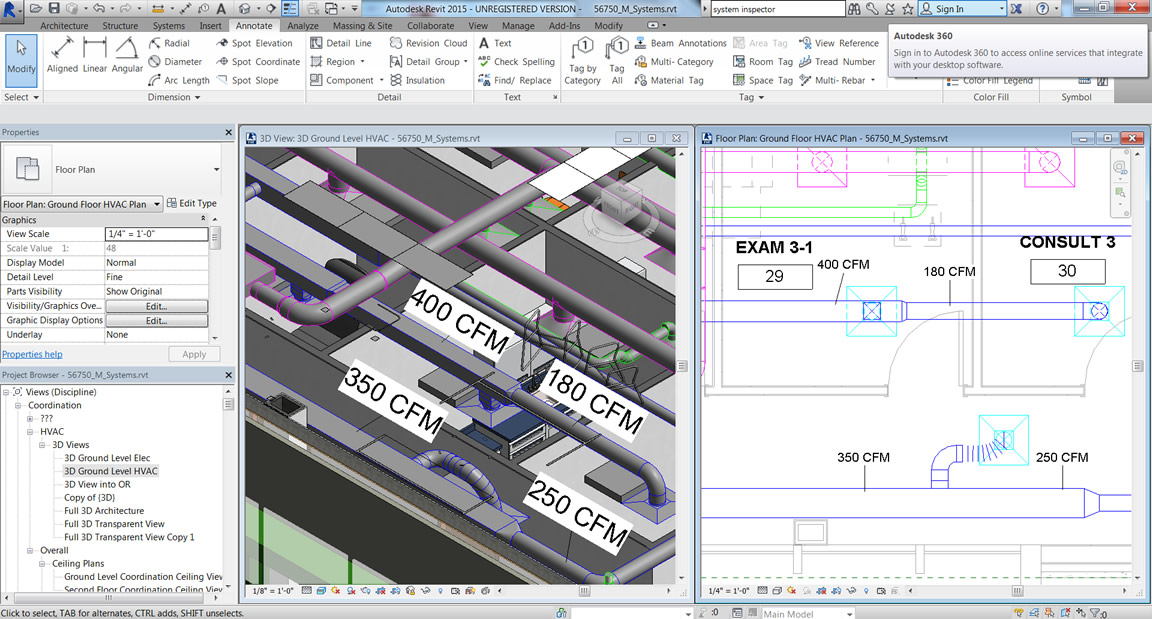The image size is (1152, 619).
Task: Start the Revision Cloud tool
Action: click(x=428, y=43)
